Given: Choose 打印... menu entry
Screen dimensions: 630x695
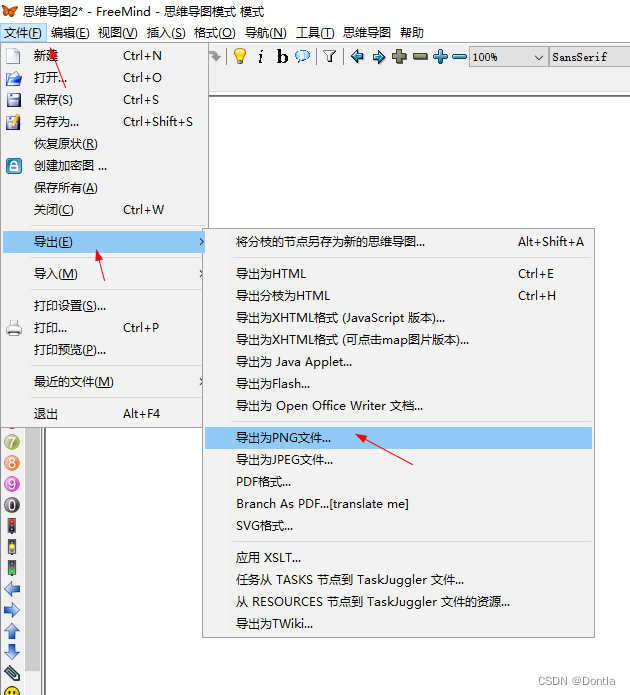Looking at the screenshot, I should pos(104,328).
